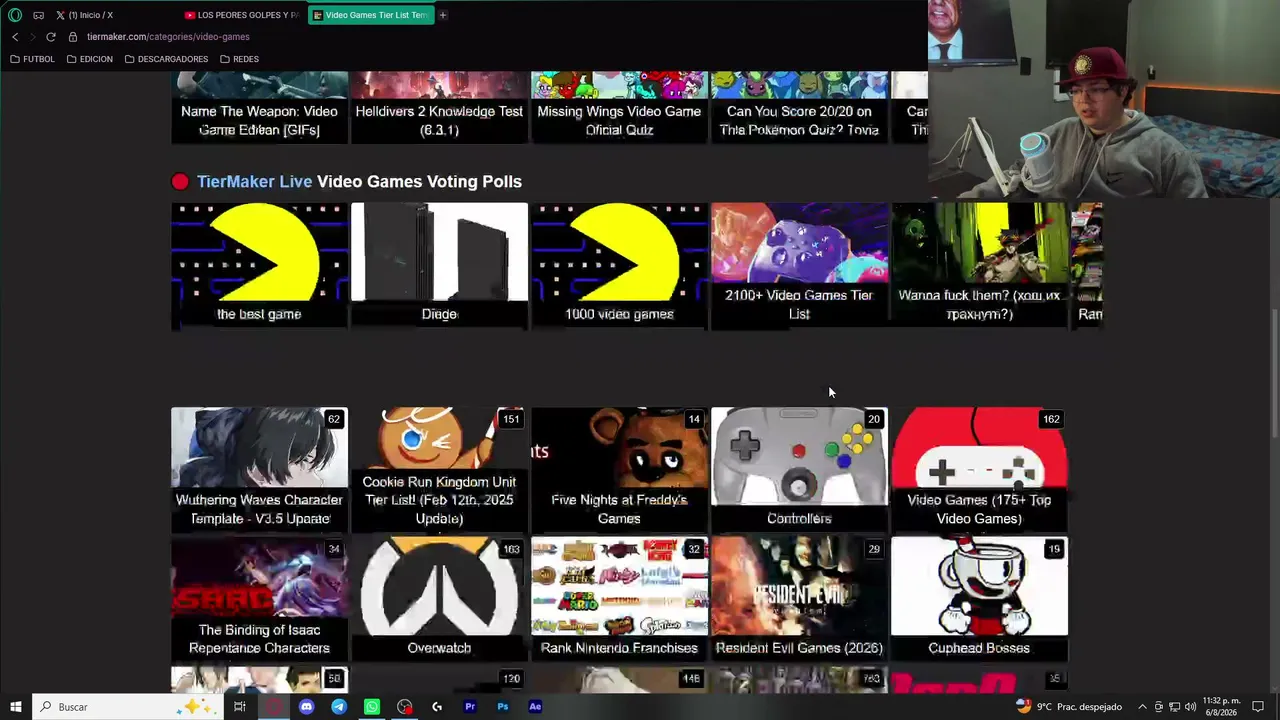Open the Cuphead Bosses tier list template
Screen dimensions: 1280x720
tap(979, 599)
